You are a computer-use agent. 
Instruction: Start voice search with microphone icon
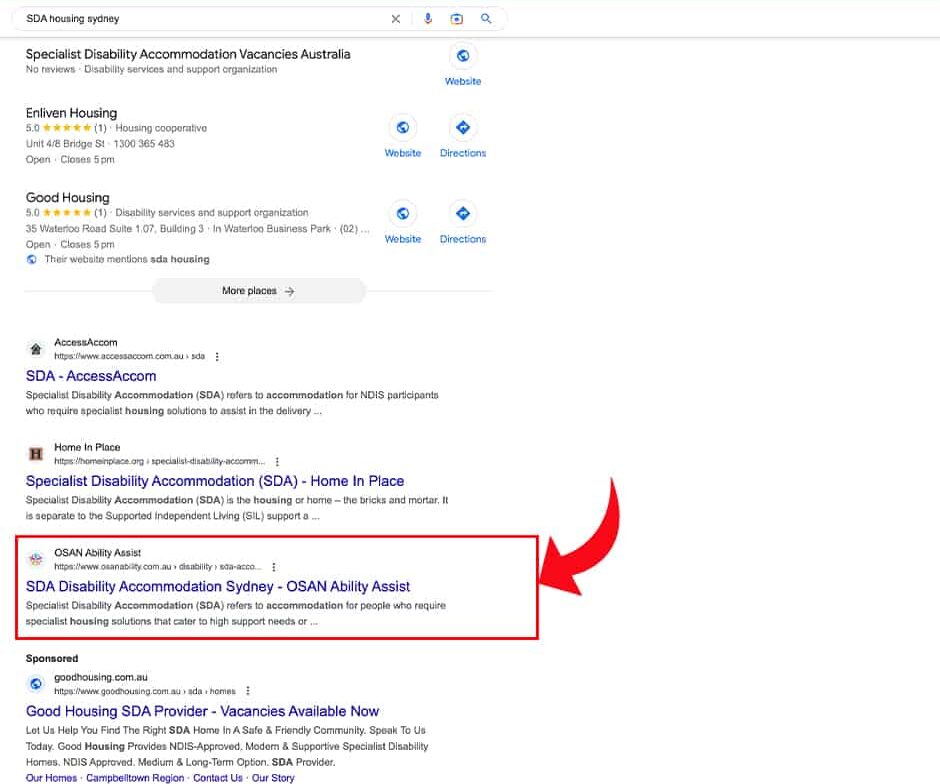[428, 19]
